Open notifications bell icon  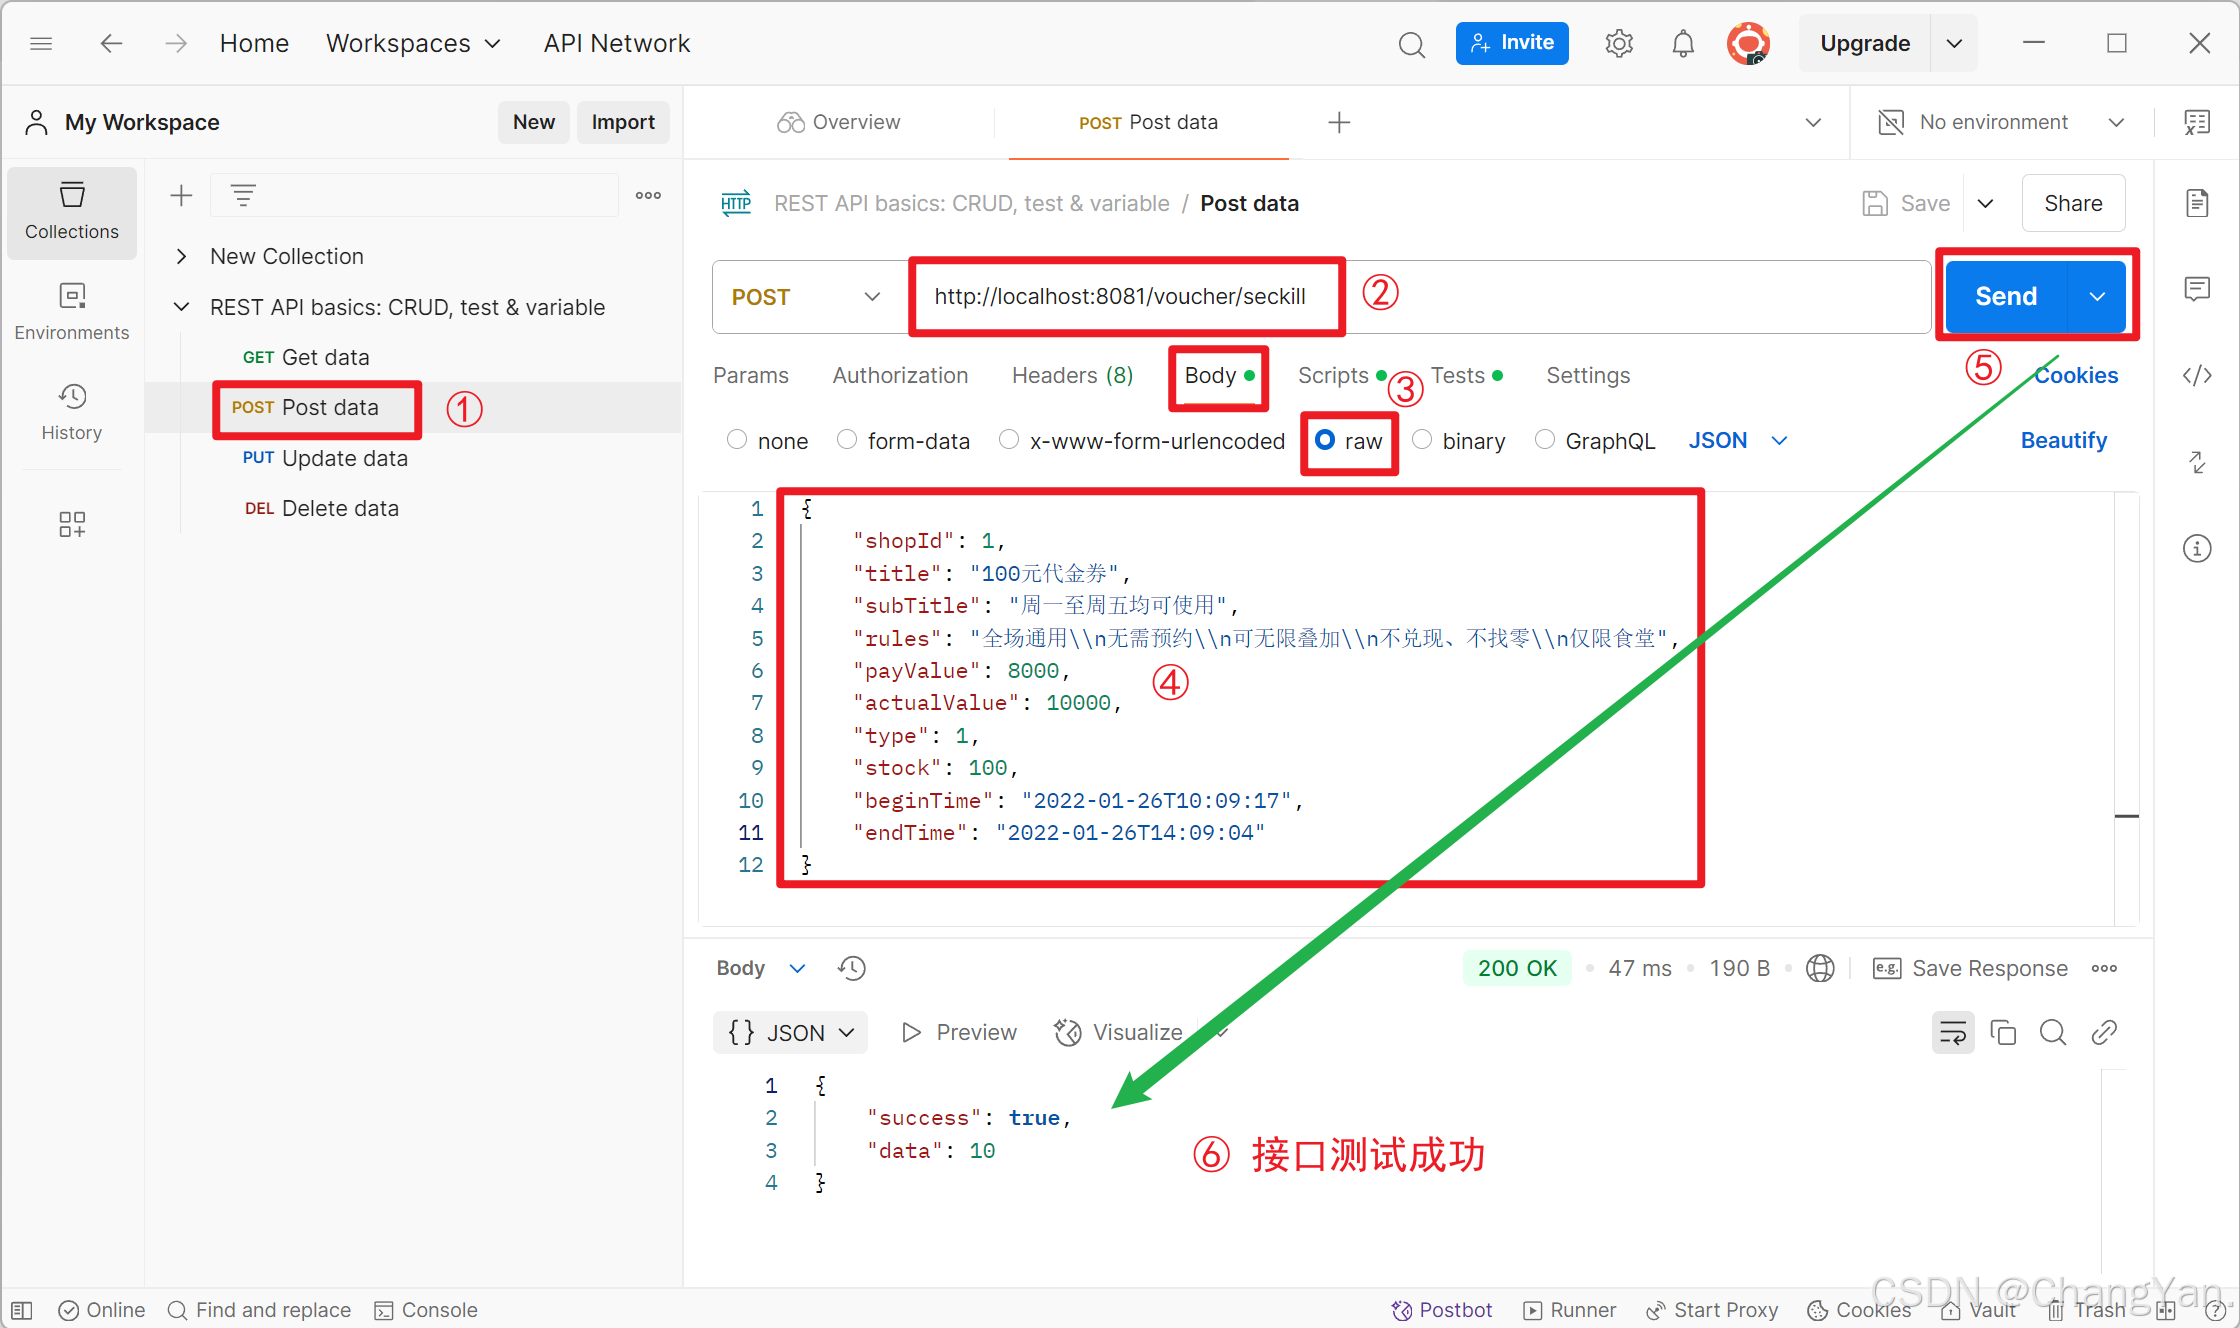[1683, 44]
